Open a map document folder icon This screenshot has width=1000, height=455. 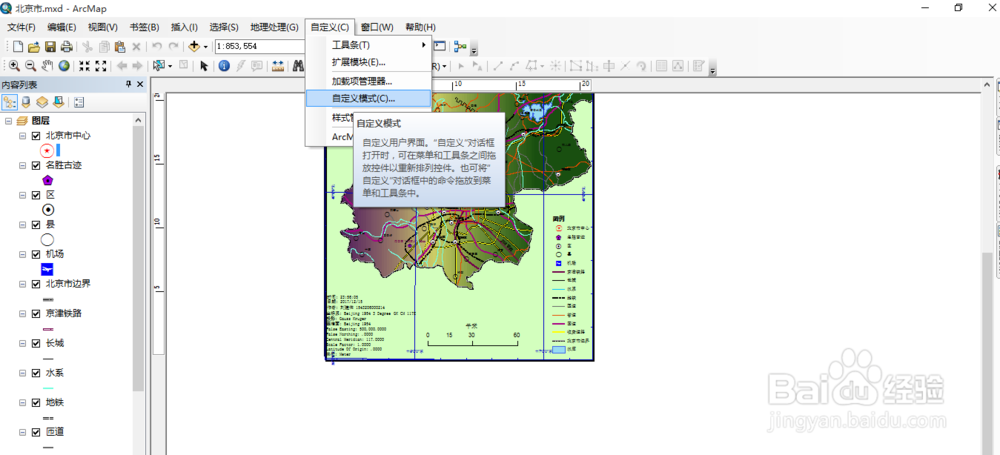point(34,47)
